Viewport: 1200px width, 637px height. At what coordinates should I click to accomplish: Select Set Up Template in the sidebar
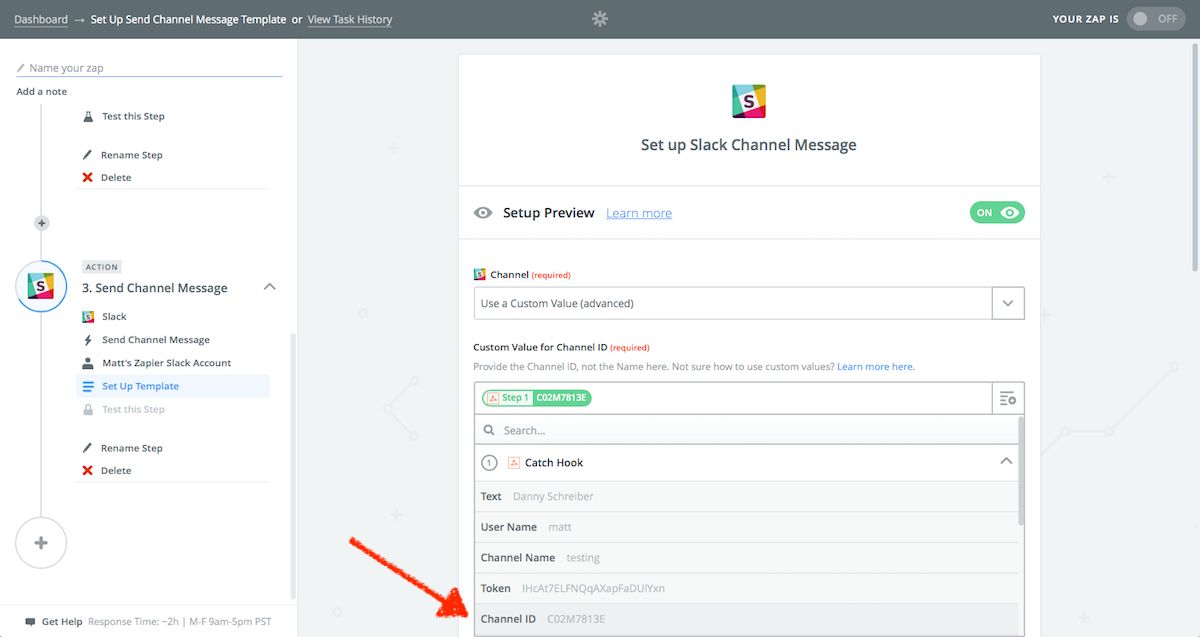pyautogui.click(x=140, y=386)
